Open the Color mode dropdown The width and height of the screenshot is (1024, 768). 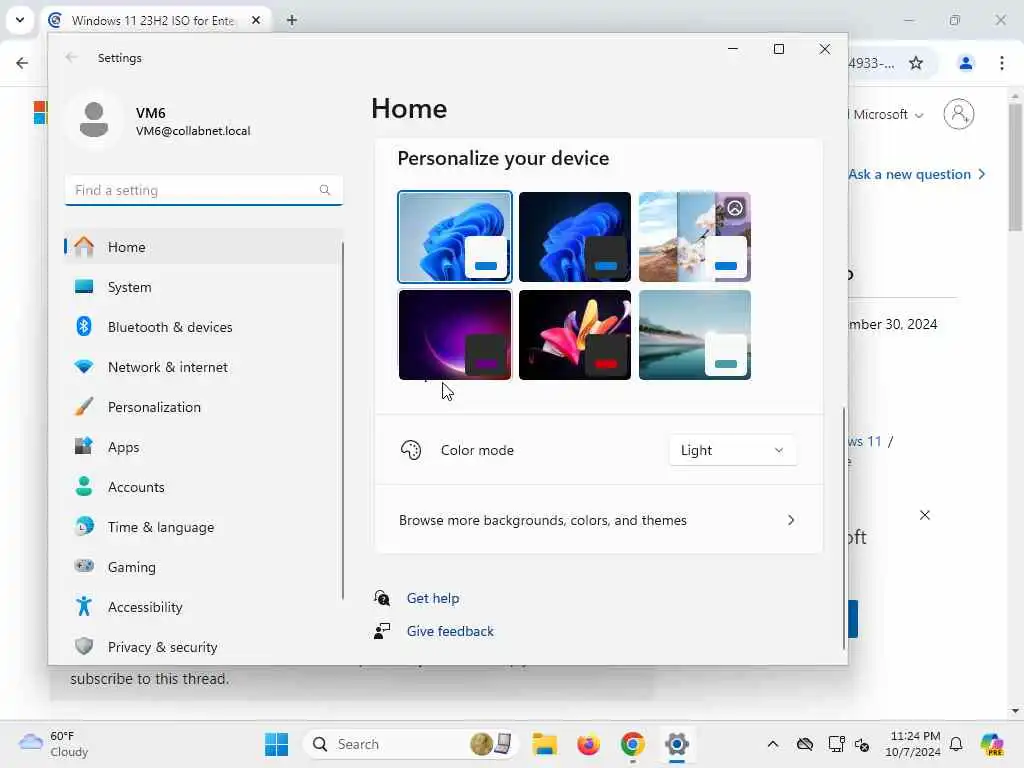click(x=732, y=450)
